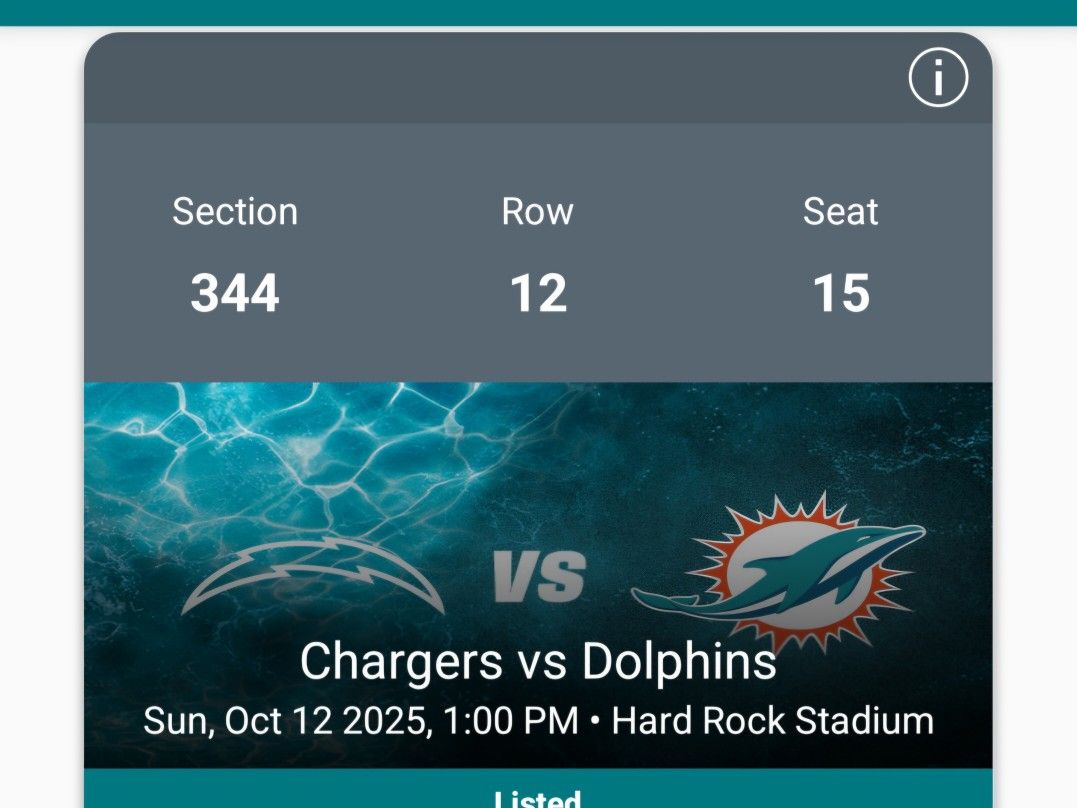Select the Seat label
1077x808 pixels.
(841, 212)
